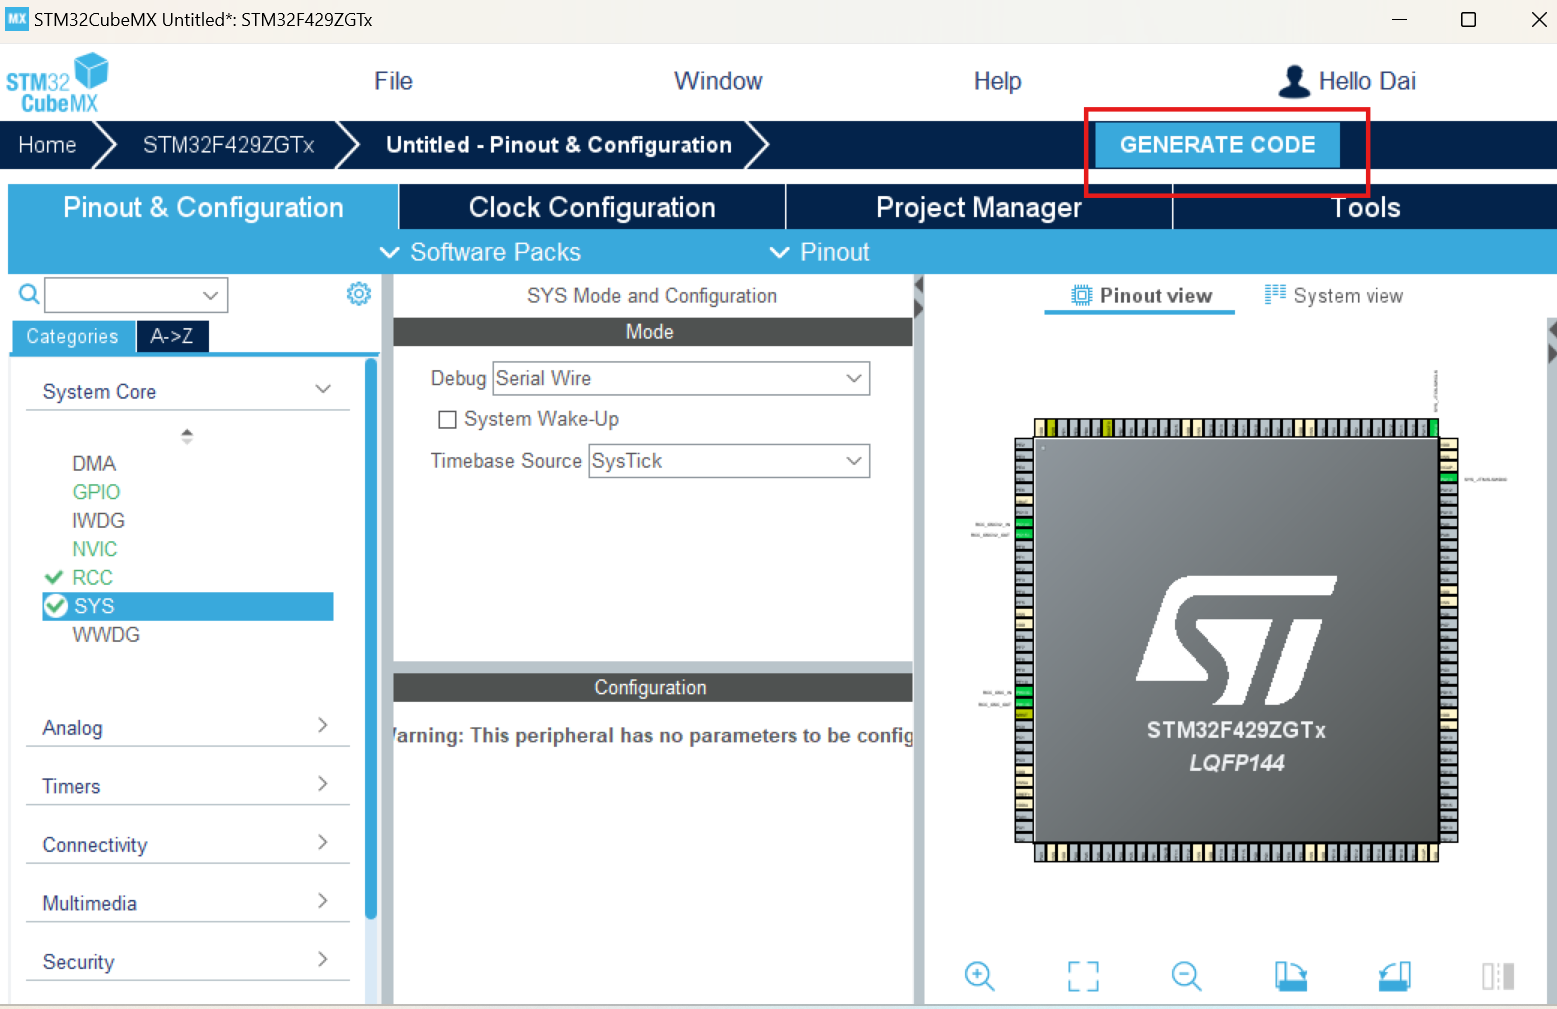Click the GENERATE CODE button
This screenshot has width=1557, height=1009.
click(1217, 145)
